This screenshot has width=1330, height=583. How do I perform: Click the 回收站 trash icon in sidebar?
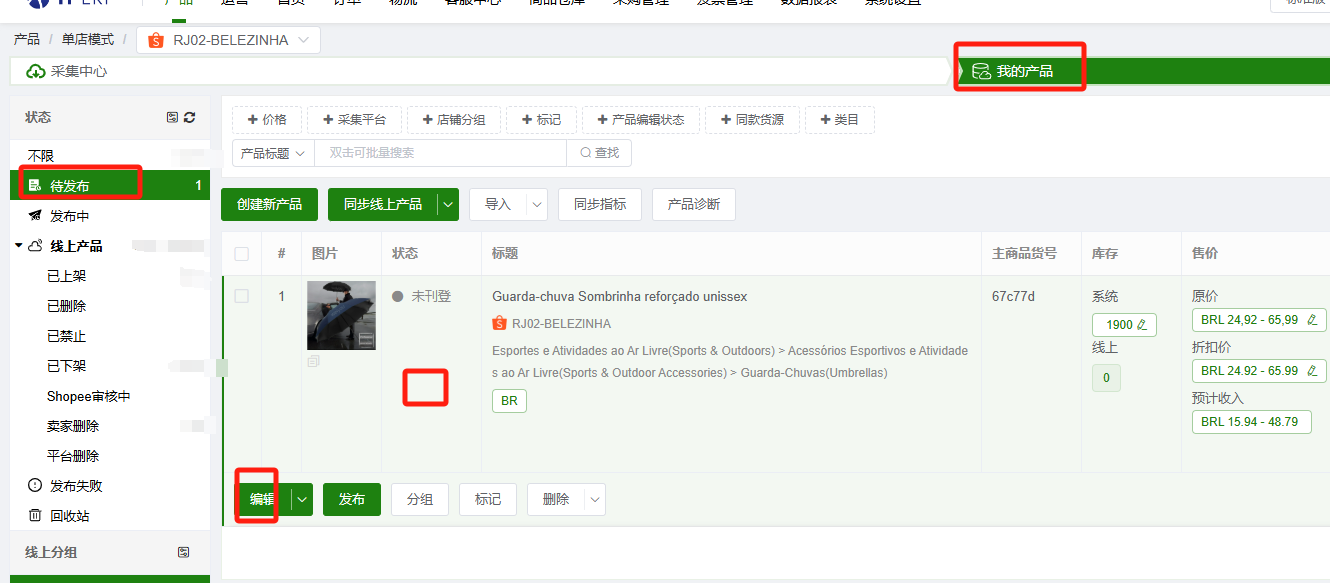pos(35,516)
